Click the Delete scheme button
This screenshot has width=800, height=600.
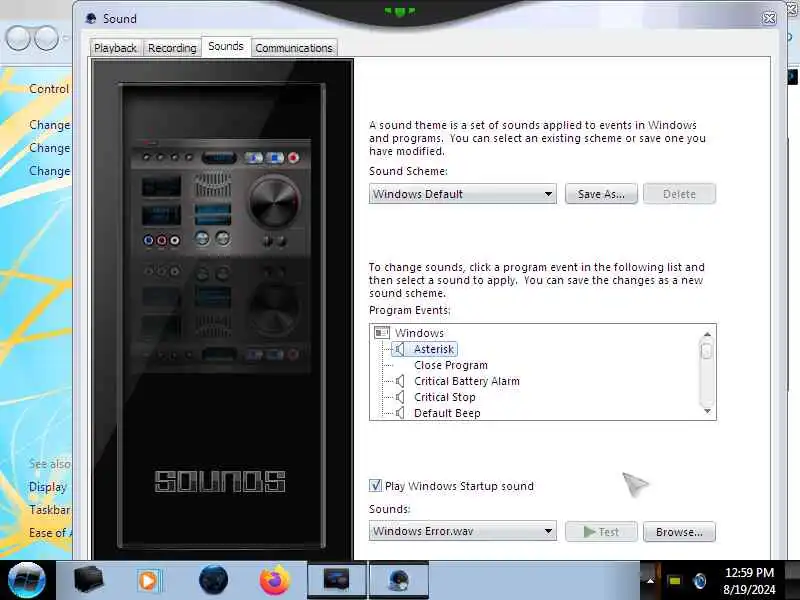(679, 194)
